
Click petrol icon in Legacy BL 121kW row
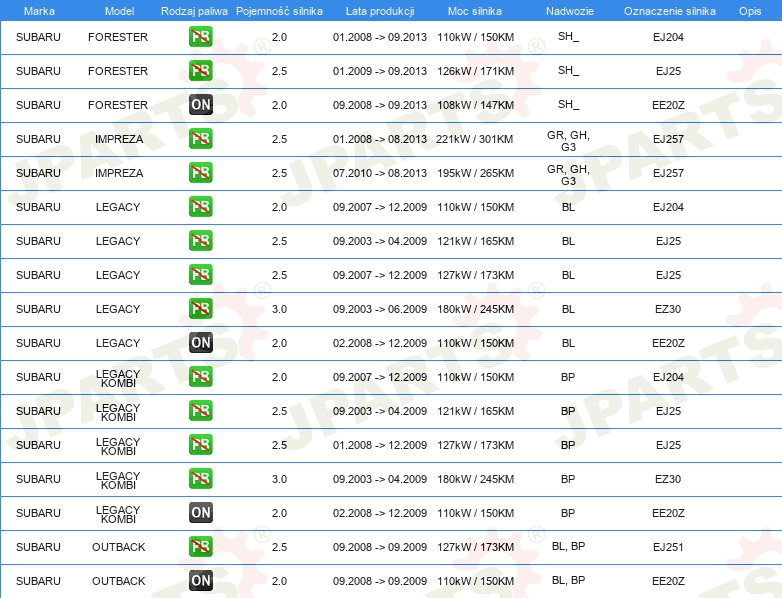tap(200, 240)
